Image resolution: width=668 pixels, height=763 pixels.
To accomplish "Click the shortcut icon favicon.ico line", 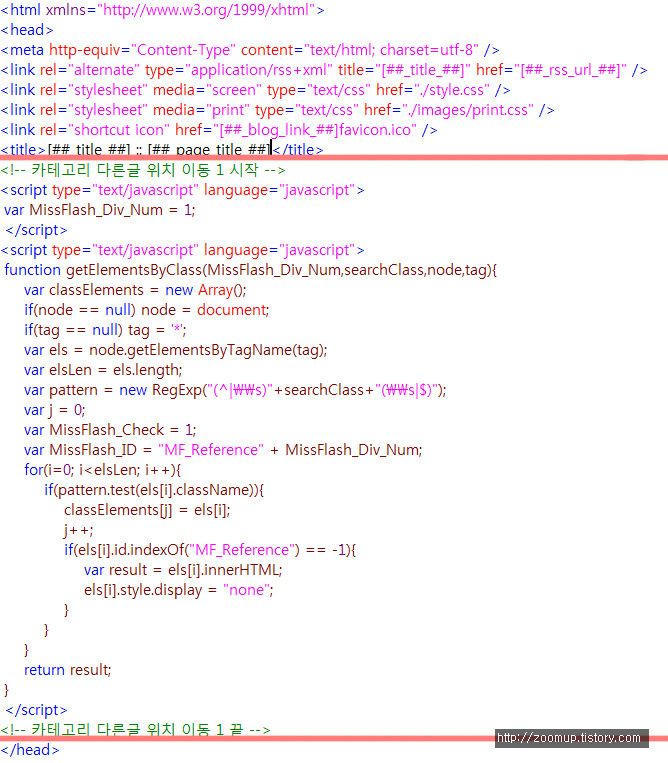I will click(x=219, y=130).
